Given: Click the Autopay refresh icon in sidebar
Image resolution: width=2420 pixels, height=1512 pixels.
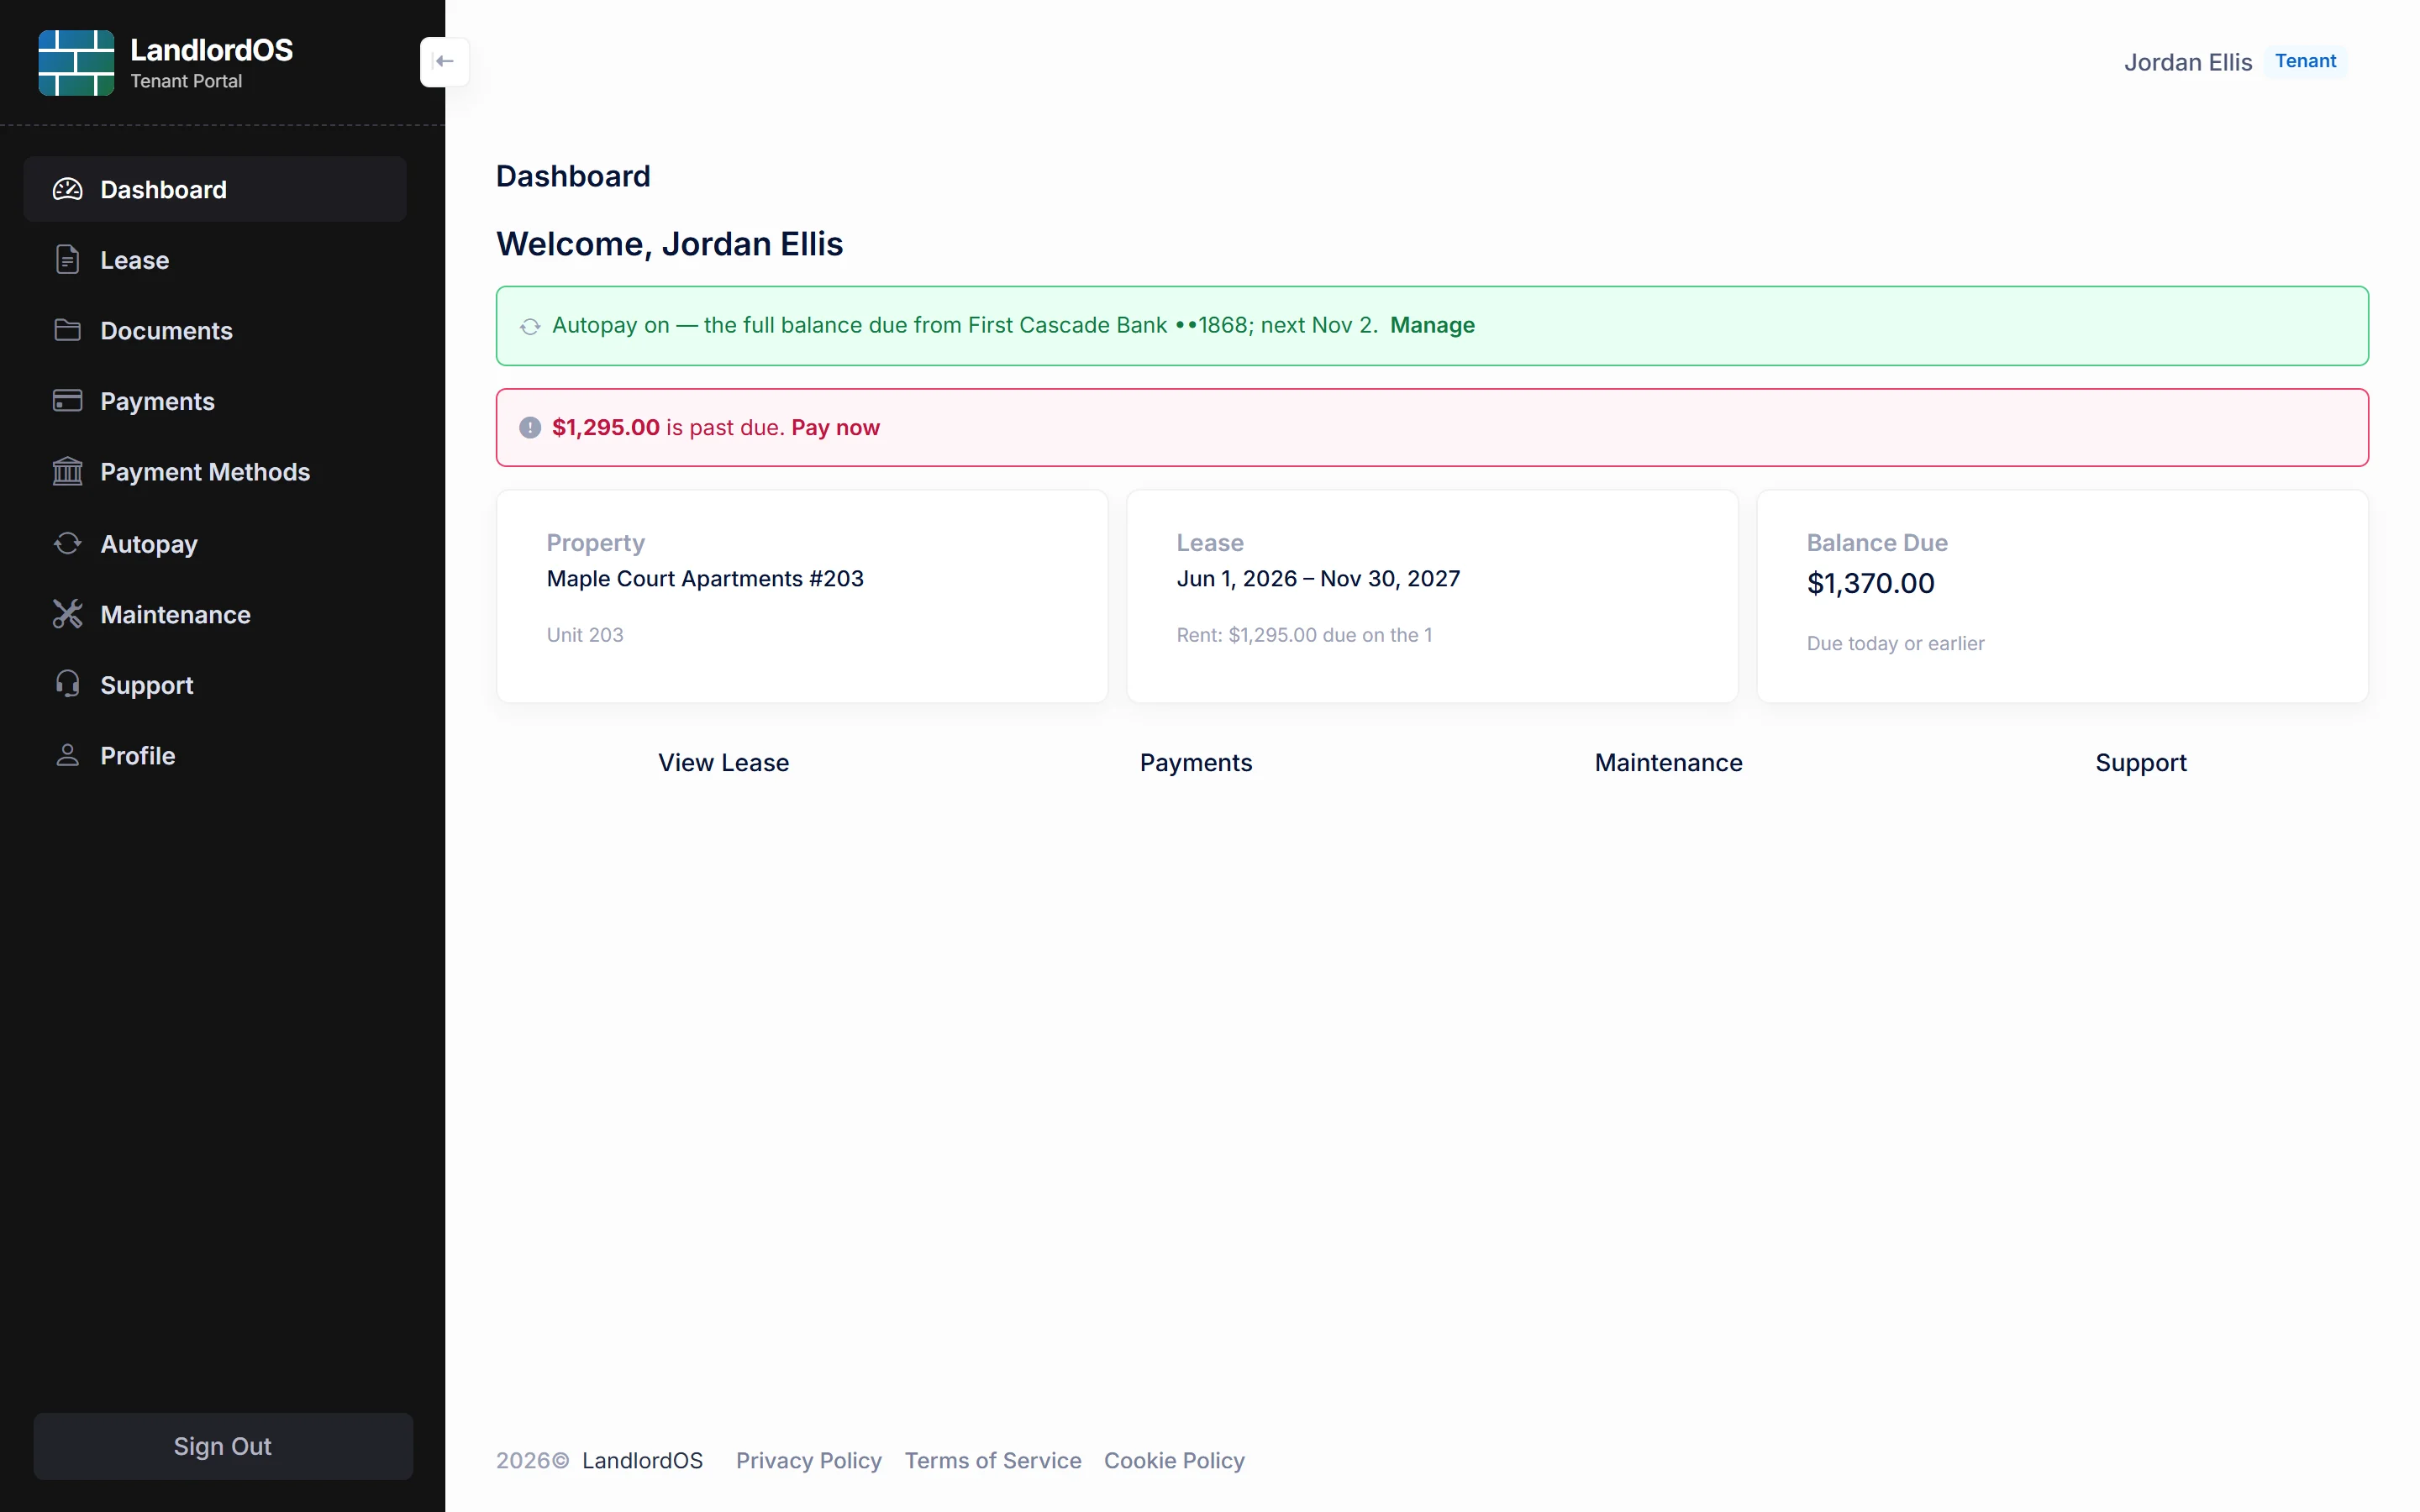Looking at the screenshot, I should point(67,543).
